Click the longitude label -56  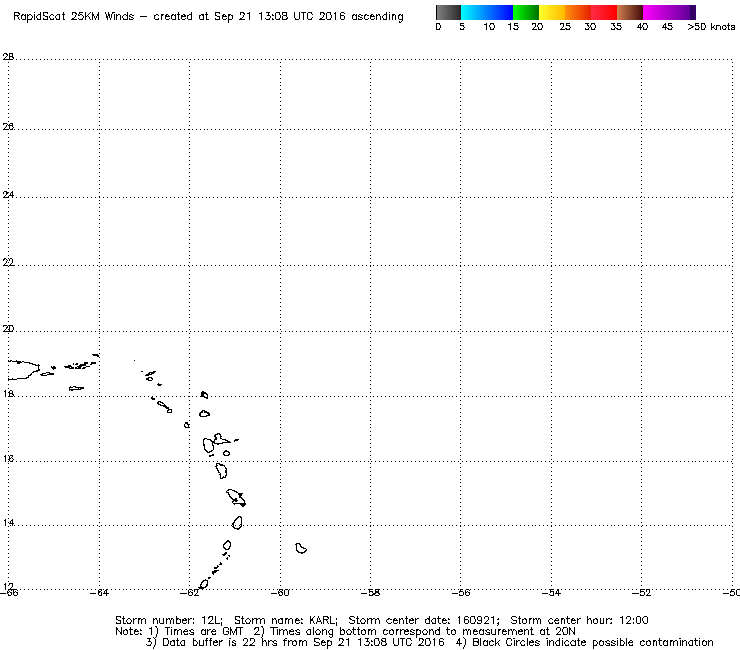click(x=461, y=593)
